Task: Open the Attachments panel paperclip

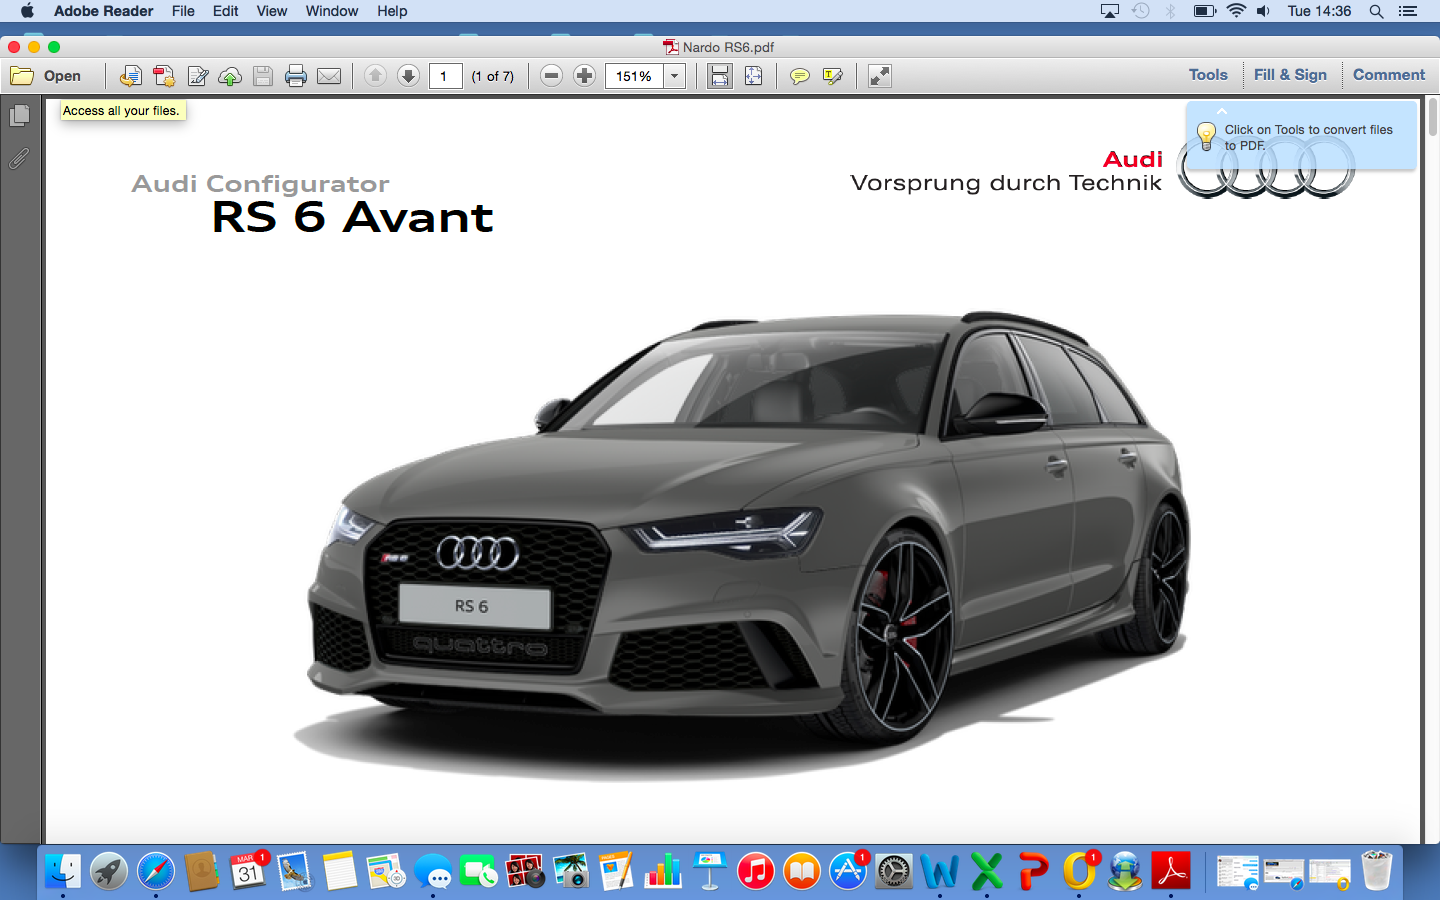Action: [19, 158]
